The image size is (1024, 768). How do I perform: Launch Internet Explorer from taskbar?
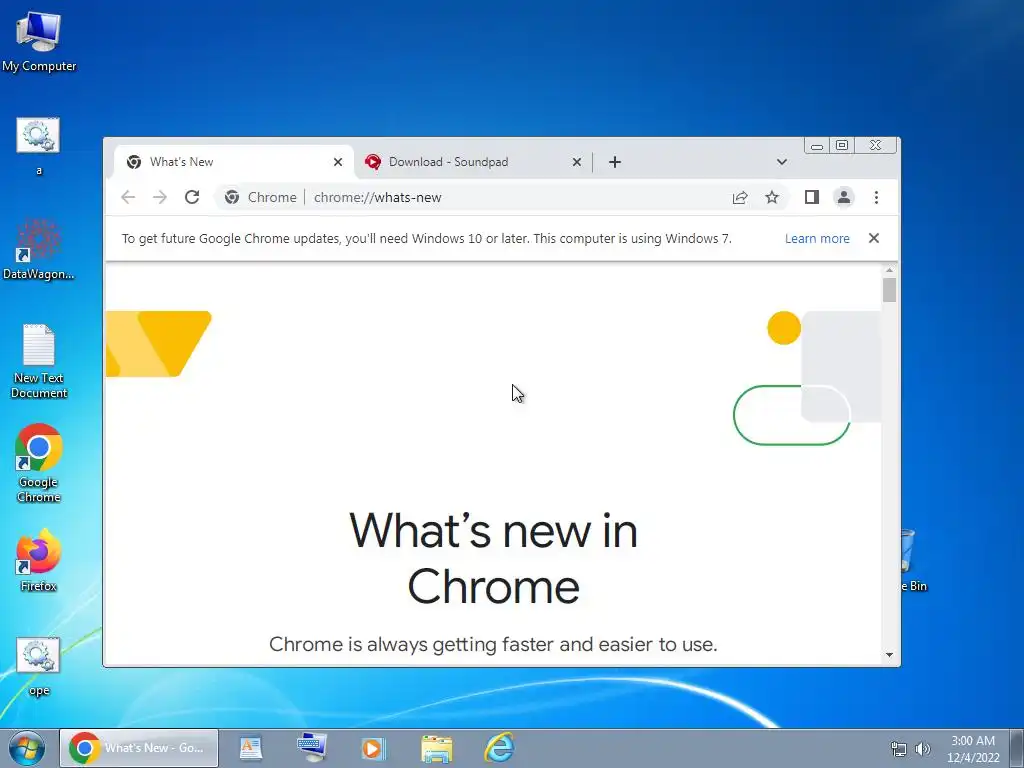pyautogui.click(x=500, y=748)
